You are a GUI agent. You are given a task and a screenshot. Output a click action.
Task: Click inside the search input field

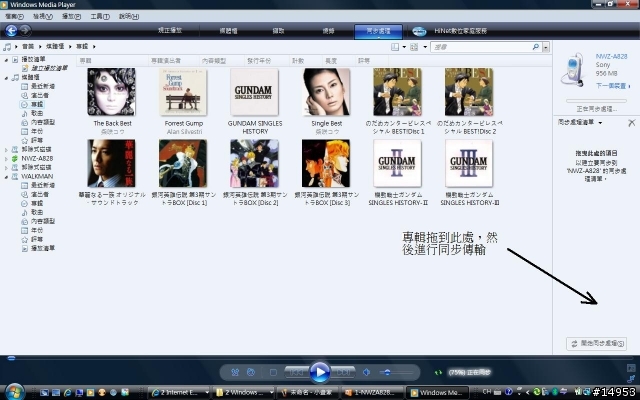[482, 47]
